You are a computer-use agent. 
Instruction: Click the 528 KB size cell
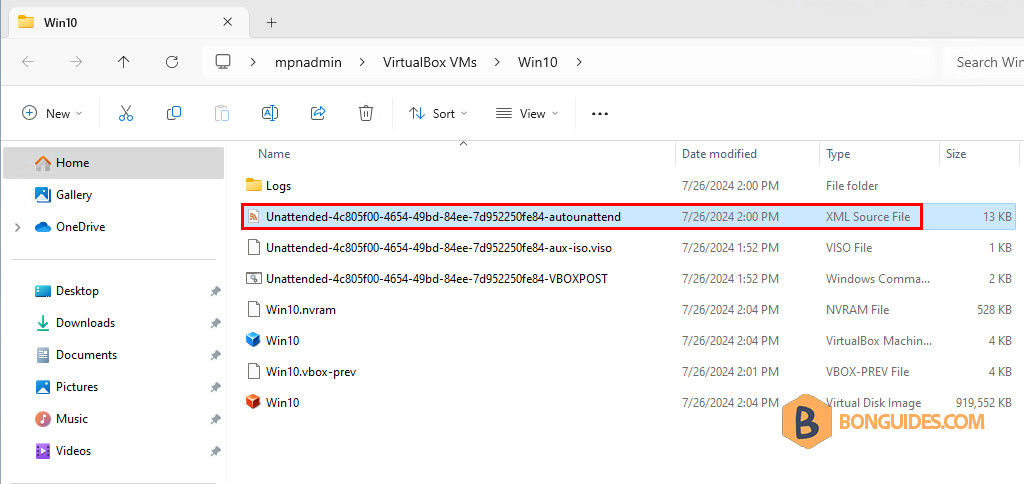pos(995,310)
